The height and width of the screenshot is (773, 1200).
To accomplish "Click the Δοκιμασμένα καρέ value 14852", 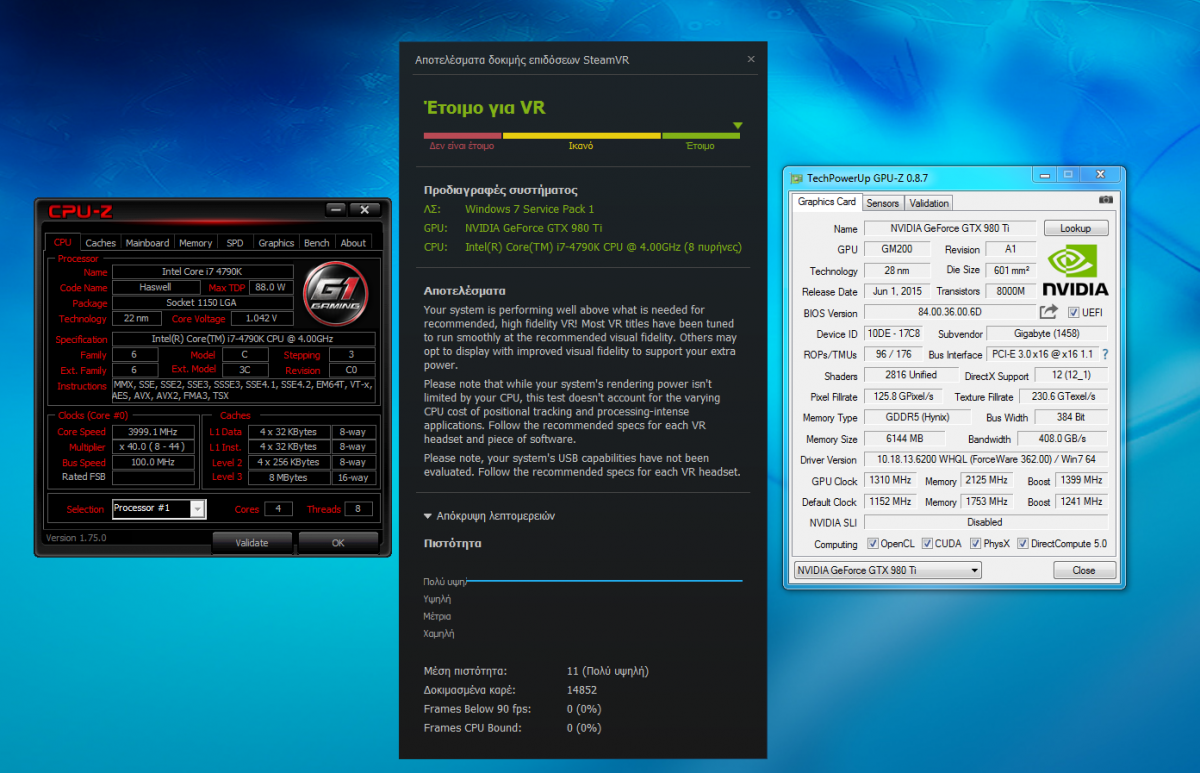I will (x=582, y=690).
